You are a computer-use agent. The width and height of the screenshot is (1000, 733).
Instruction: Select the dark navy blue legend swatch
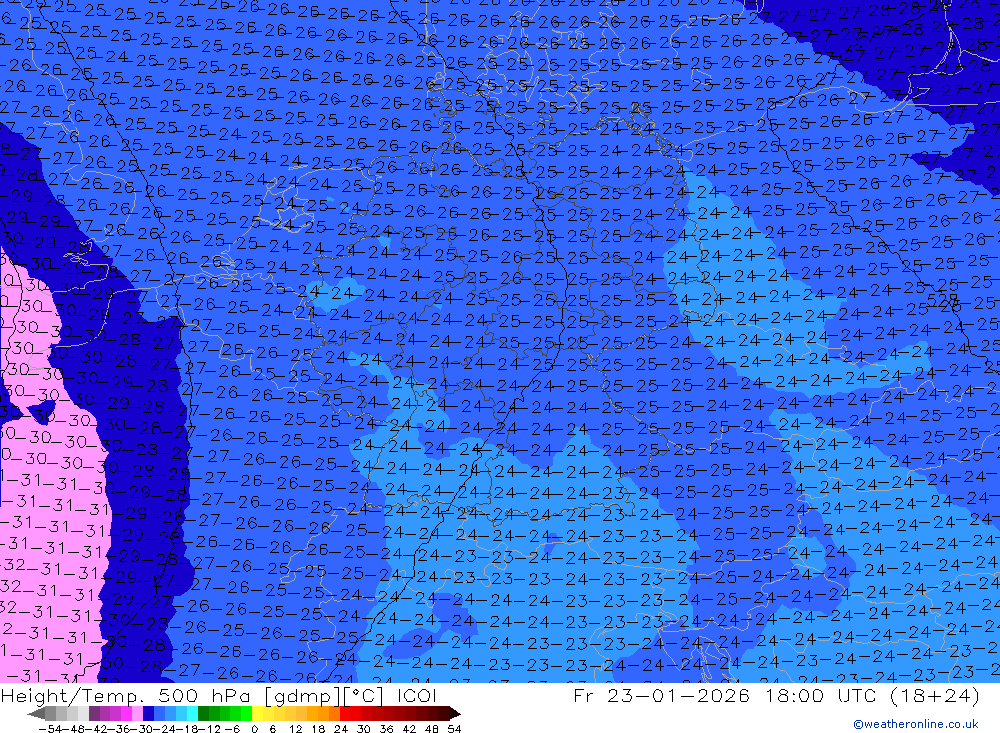pos(148,714)
